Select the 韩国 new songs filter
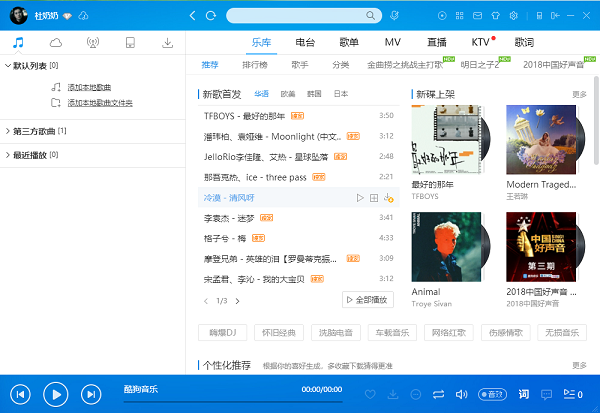Image resolution: width=600 pixels, height=413 pixels. pos(314,94)
